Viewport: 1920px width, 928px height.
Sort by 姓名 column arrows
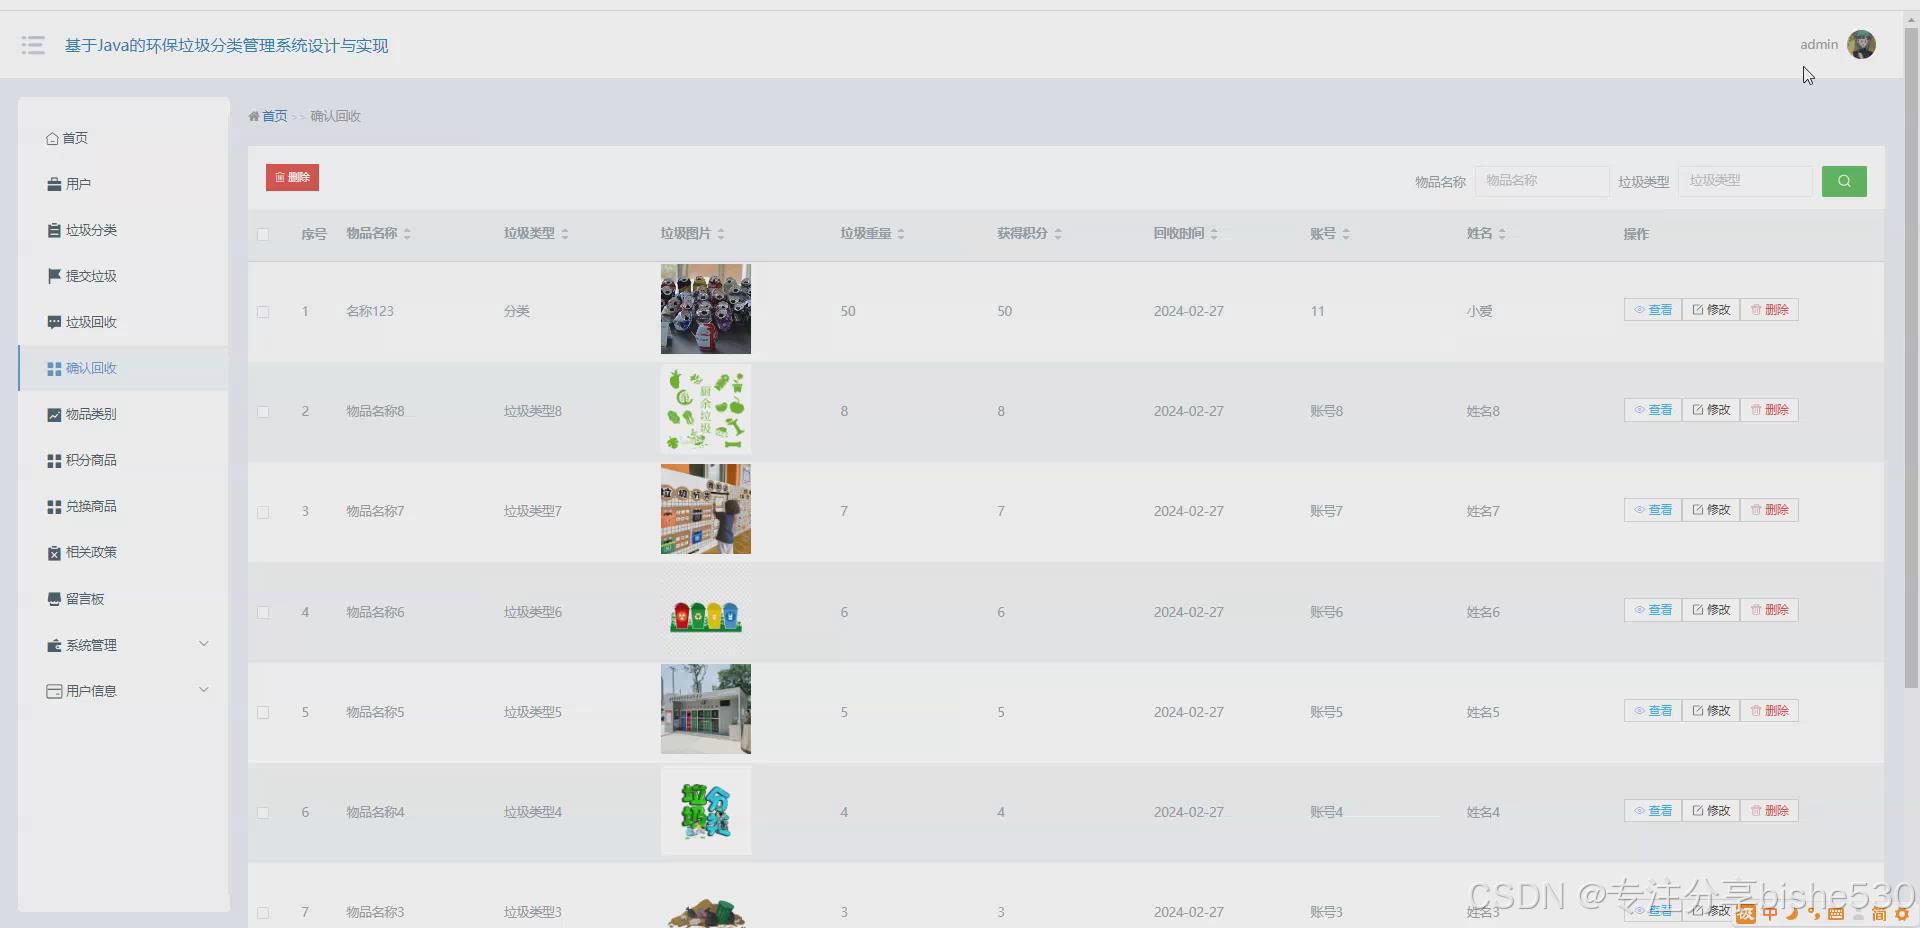pyautogui.click(x=1501, y=234)
